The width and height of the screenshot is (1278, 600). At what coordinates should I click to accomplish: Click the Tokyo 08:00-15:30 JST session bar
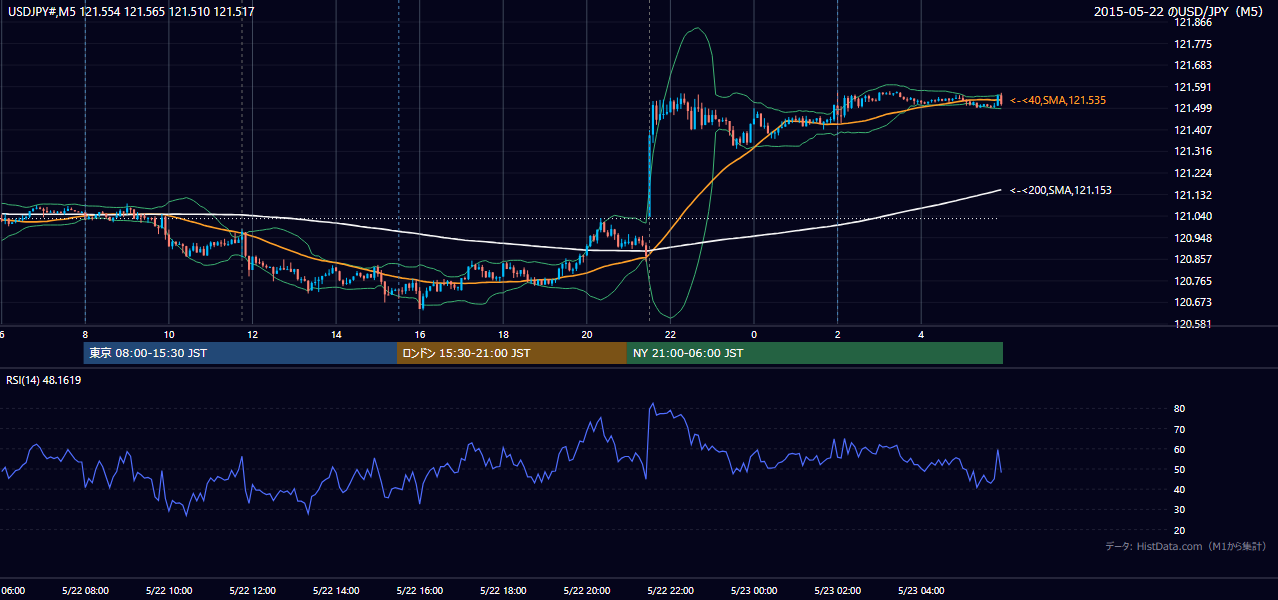(241, 353)
